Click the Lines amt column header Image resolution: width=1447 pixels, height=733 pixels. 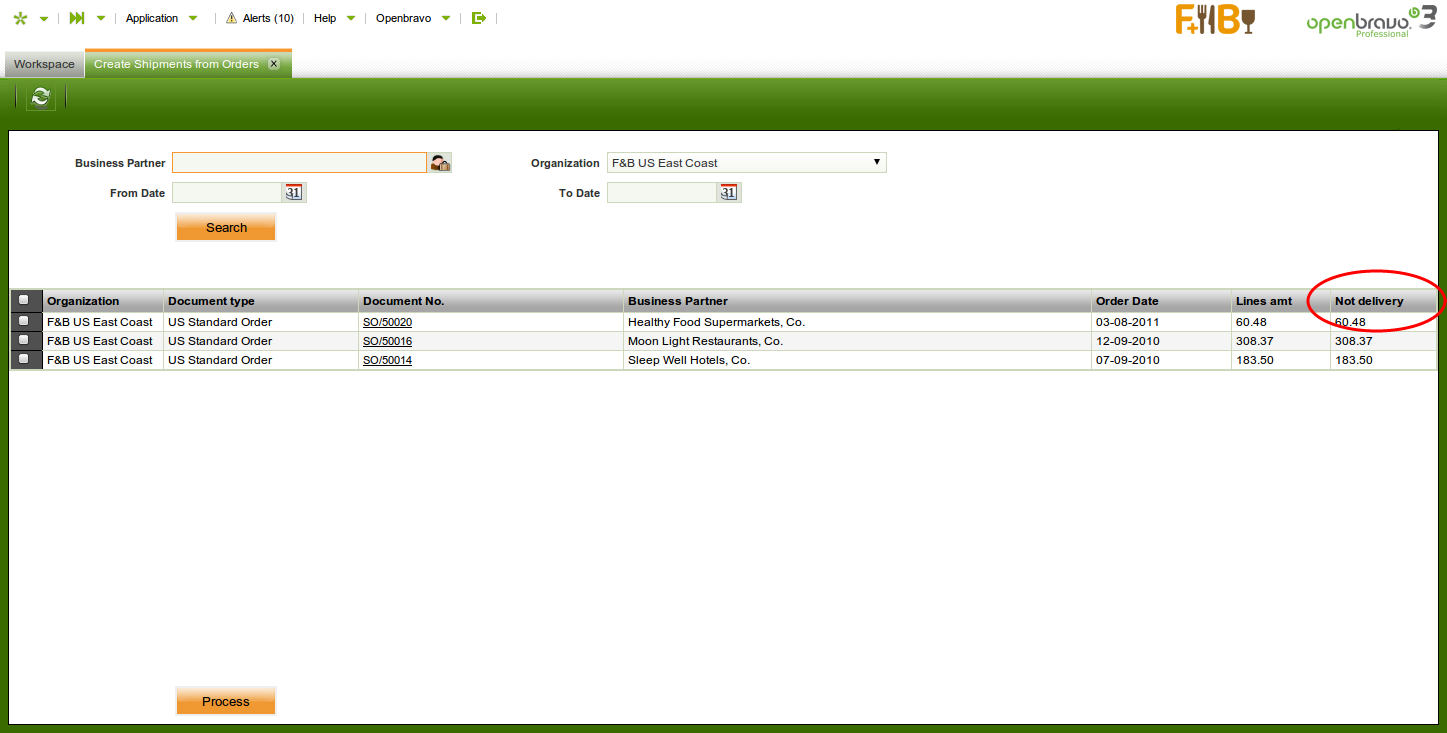tap(1281, 301)
